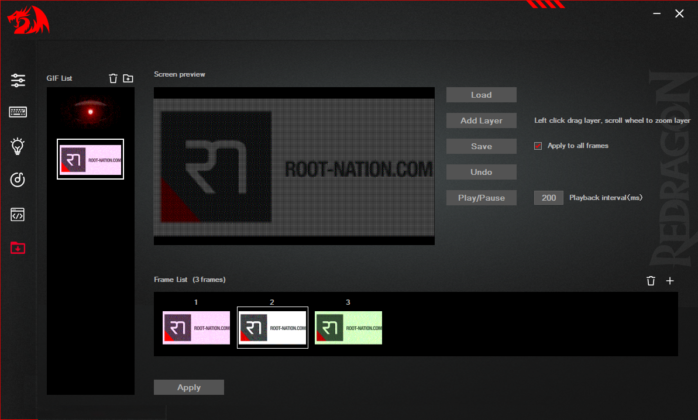Minimize the Redragon window

coord(657,14)
